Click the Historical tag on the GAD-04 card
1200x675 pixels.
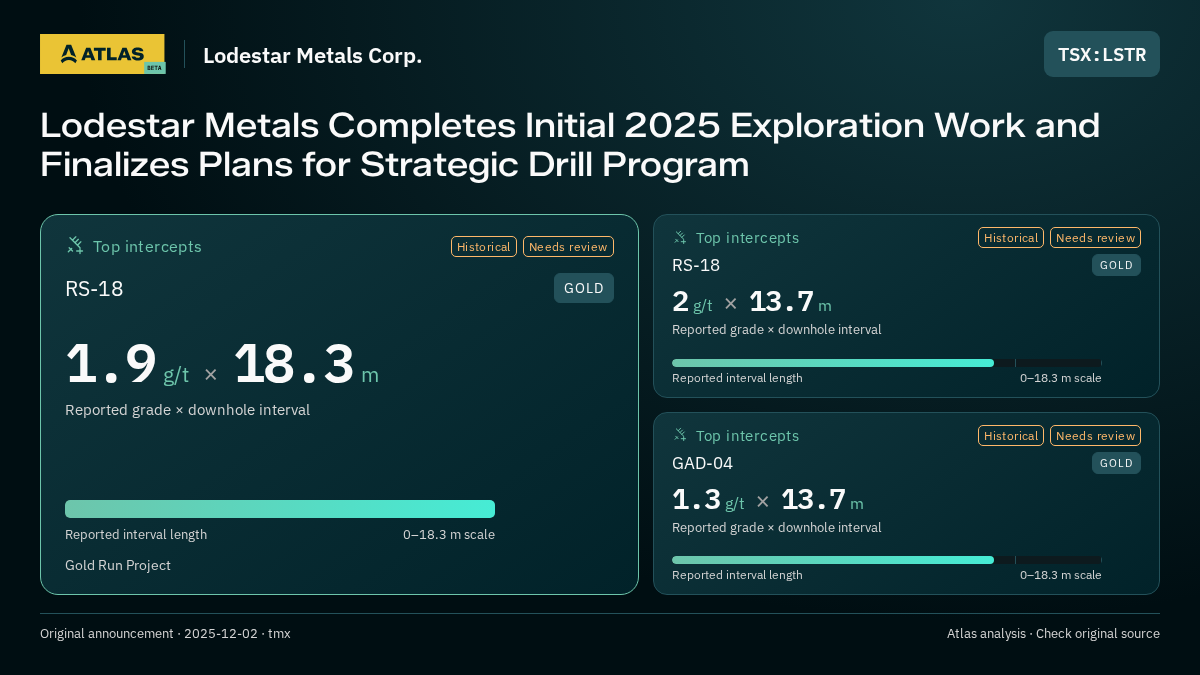1011,436
